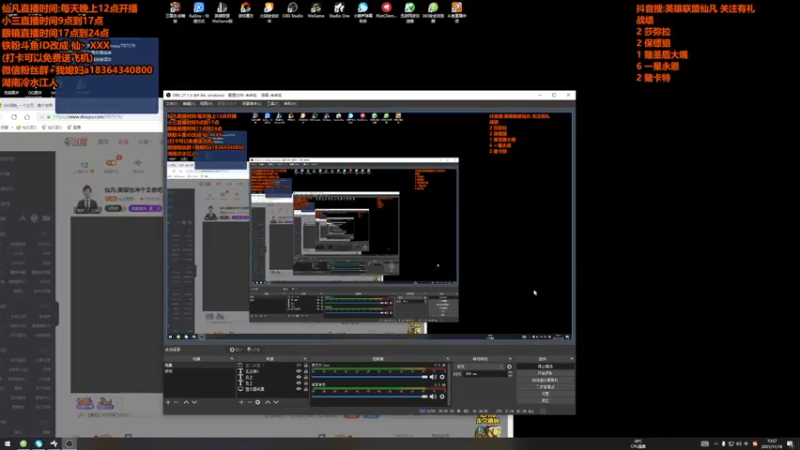Open the WeGame desktop shortcut

(x=316, y=10)
